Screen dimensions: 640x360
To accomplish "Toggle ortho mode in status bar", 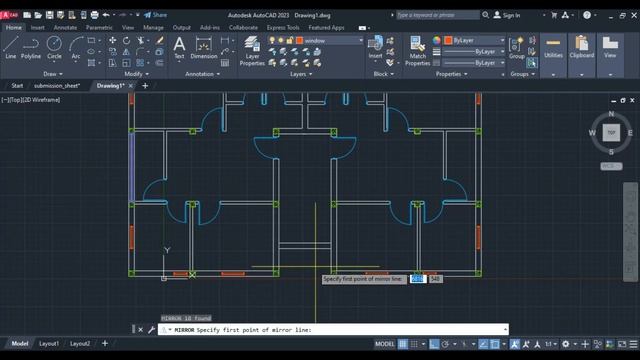I will [x=434, y=344].
